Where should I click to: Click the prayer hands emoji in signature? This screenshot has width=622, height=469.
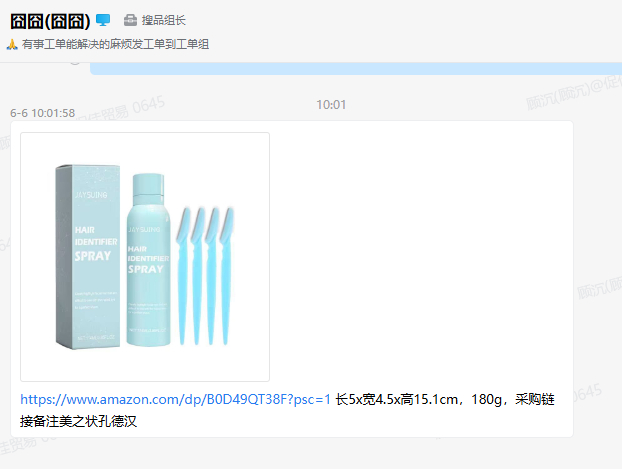pos(12,44)
